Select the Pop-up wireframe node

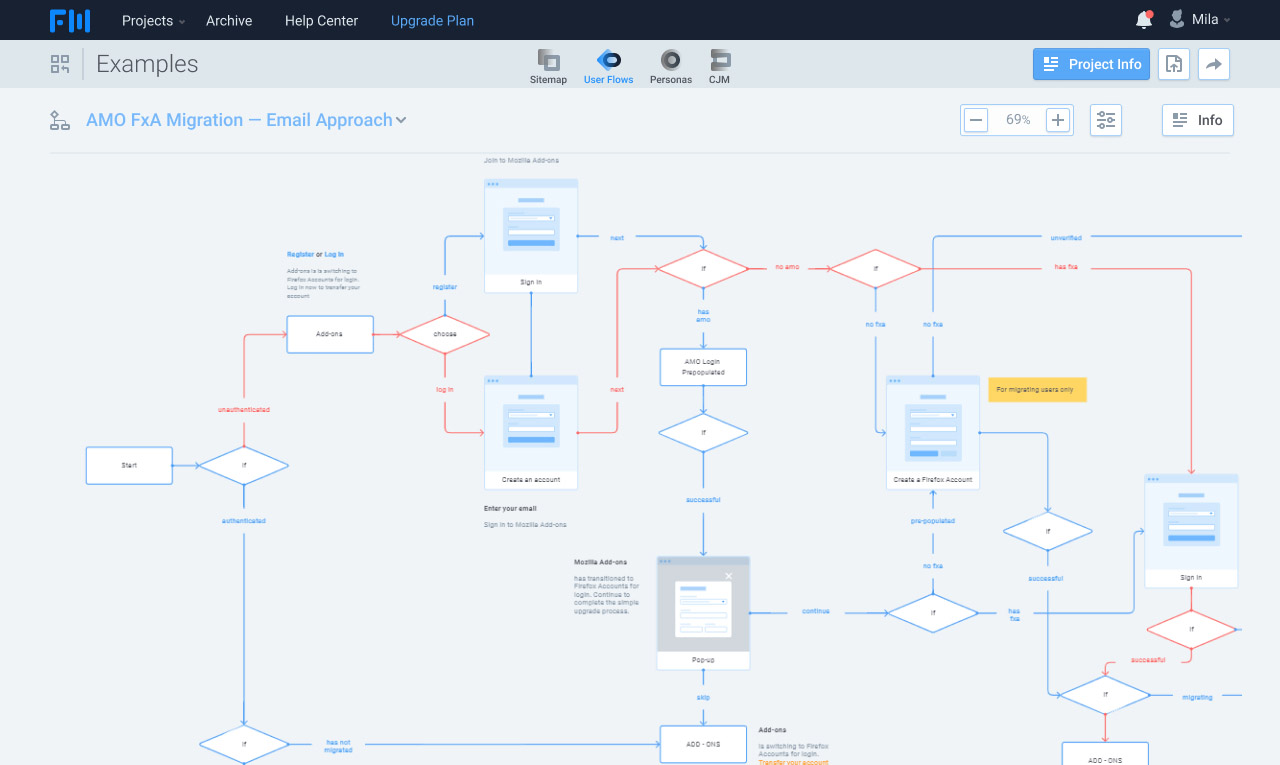tap(703, 613)
